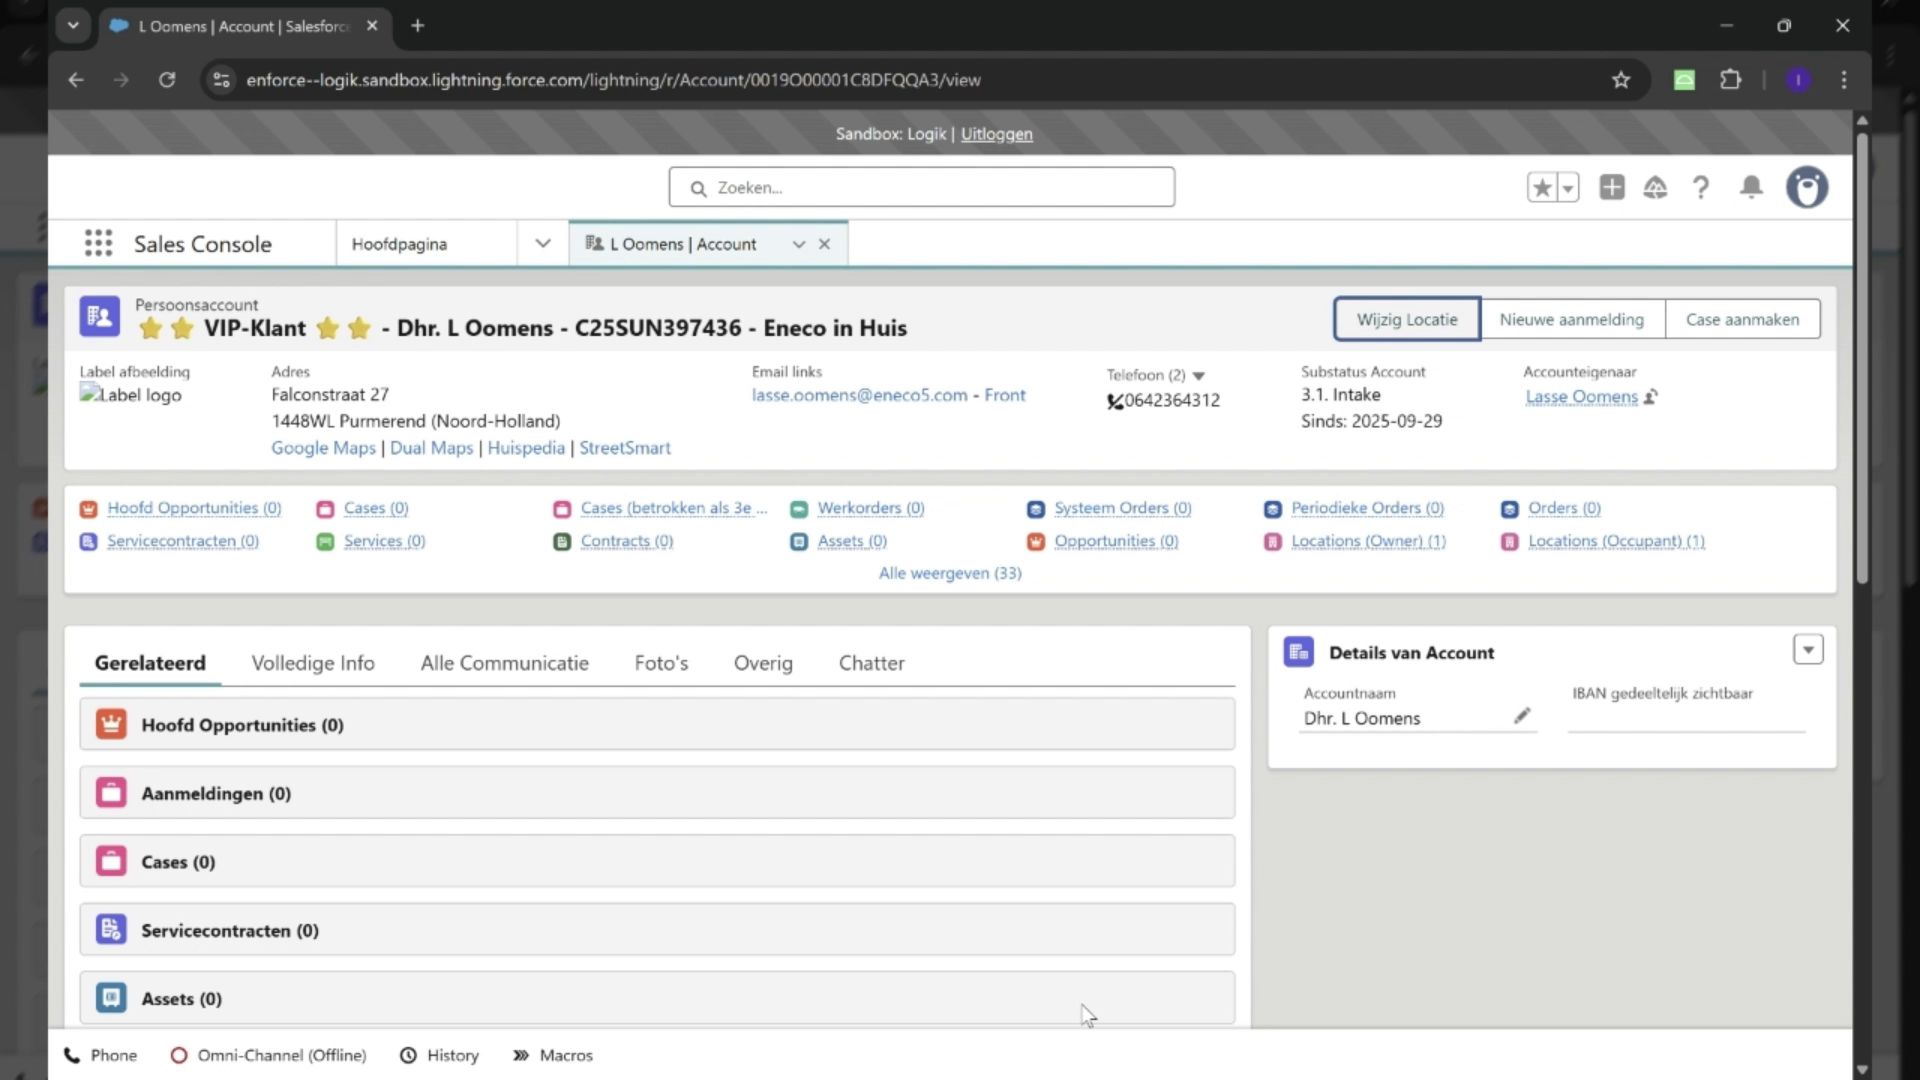This screenshot has width=1920, height=1080.
Task: Click the Setup gear icon
Action: point(1656,187)
